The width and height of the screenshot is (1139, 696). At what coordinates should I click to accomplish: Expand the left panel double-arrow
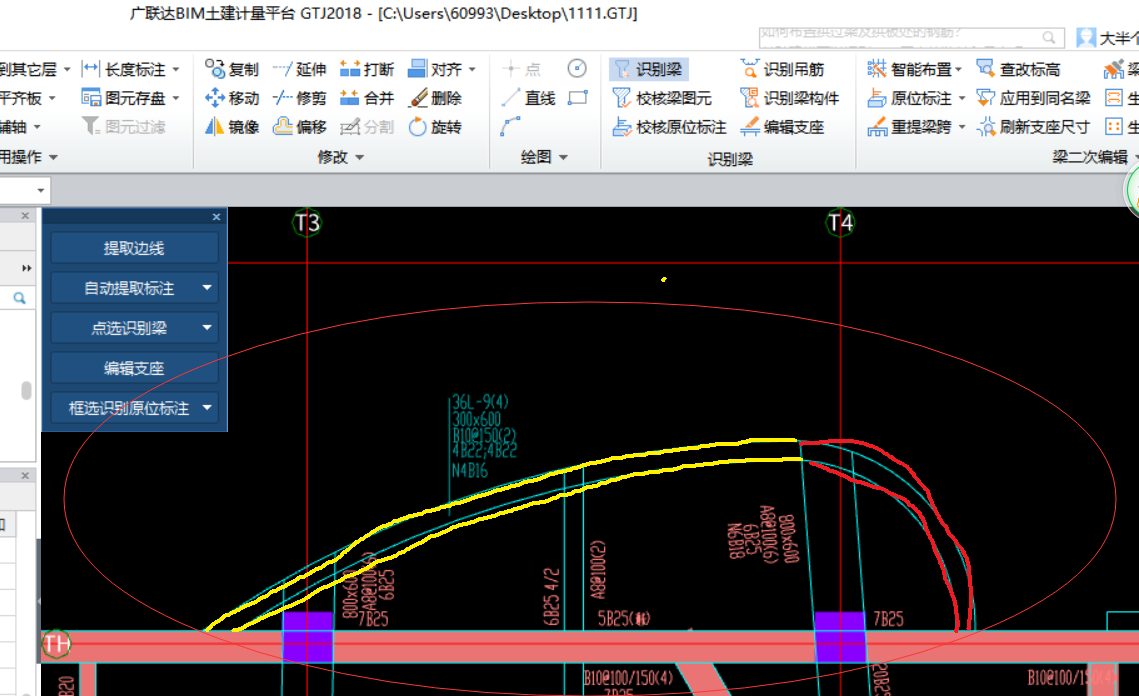pos(26,268)
